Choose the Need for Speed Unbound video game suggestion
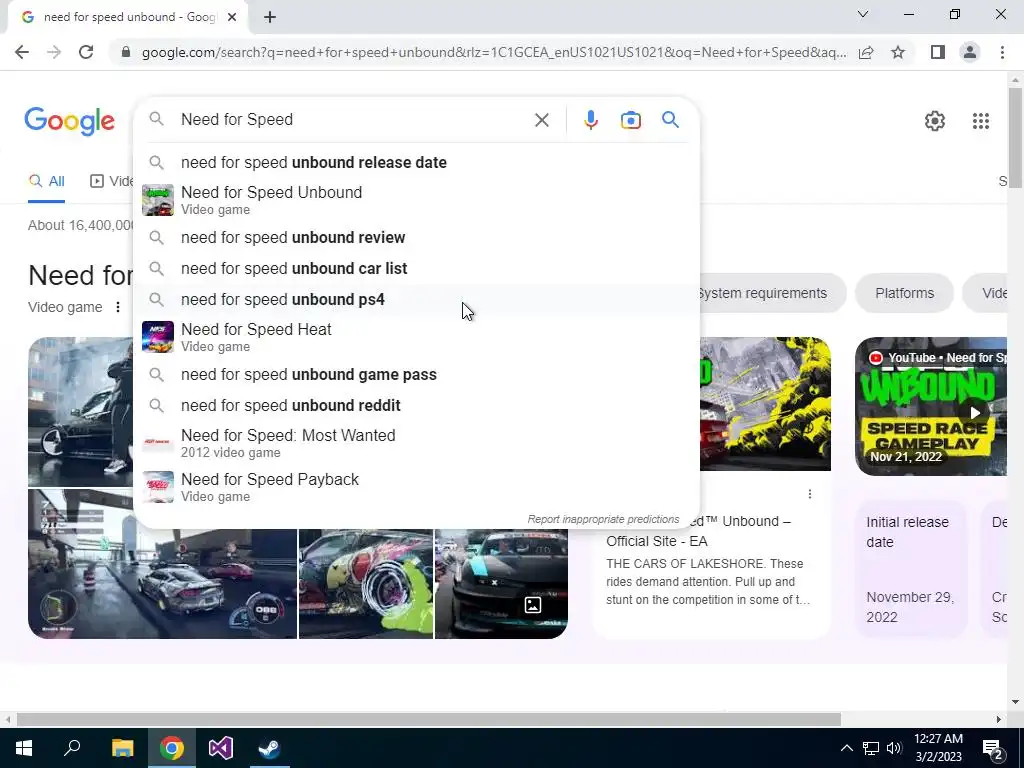 click(x=417, y=200)
